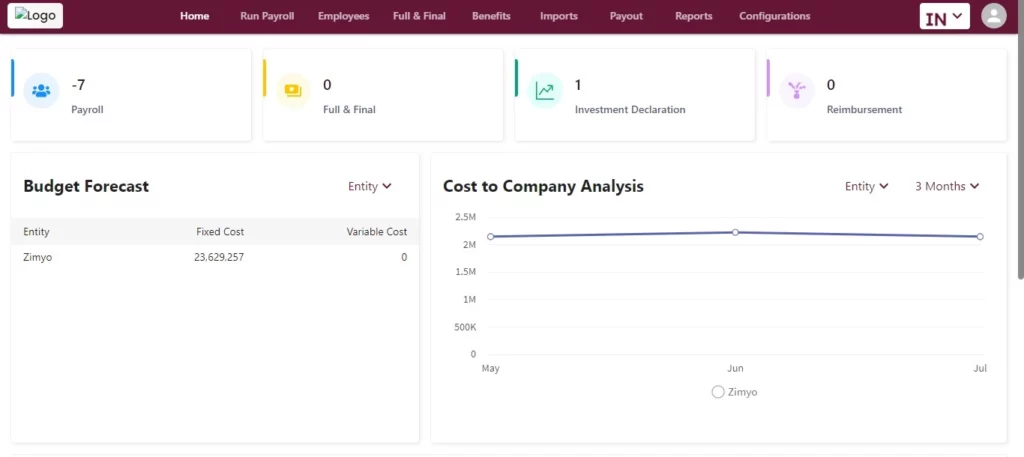Viewport: 1024px width, 457px height.
Task: Click the page vertical scrollbar
Action: (x=1020, y=140)
